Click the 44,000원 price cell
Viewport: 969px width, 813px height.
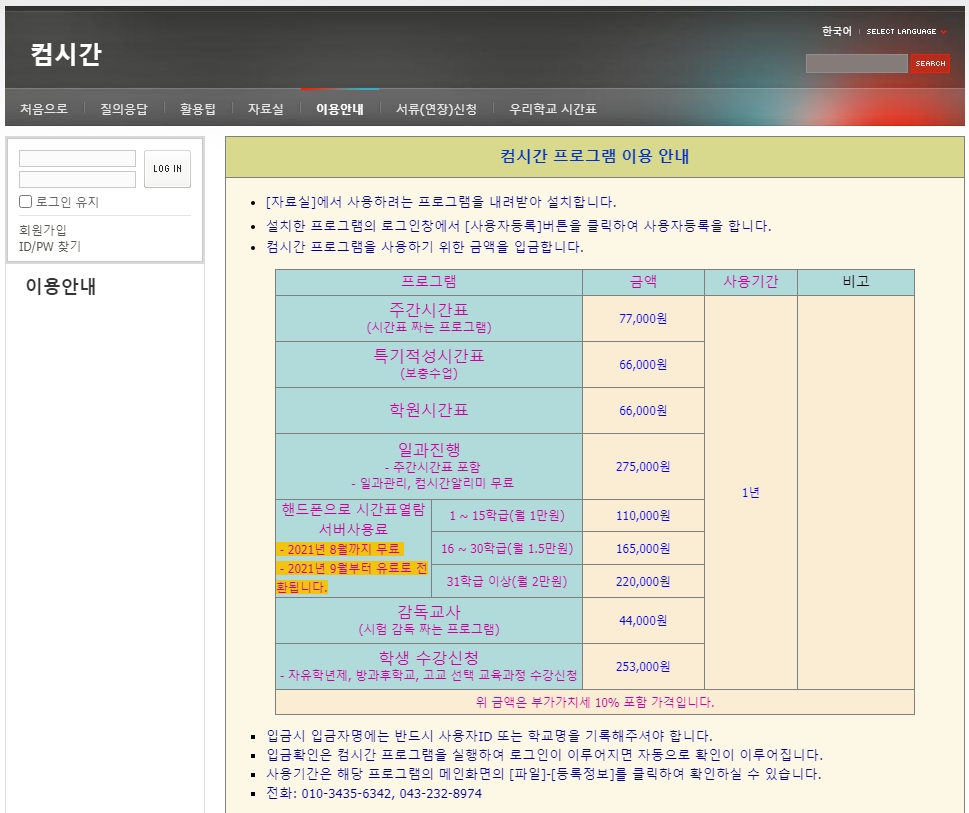click(x=643, y=621)
